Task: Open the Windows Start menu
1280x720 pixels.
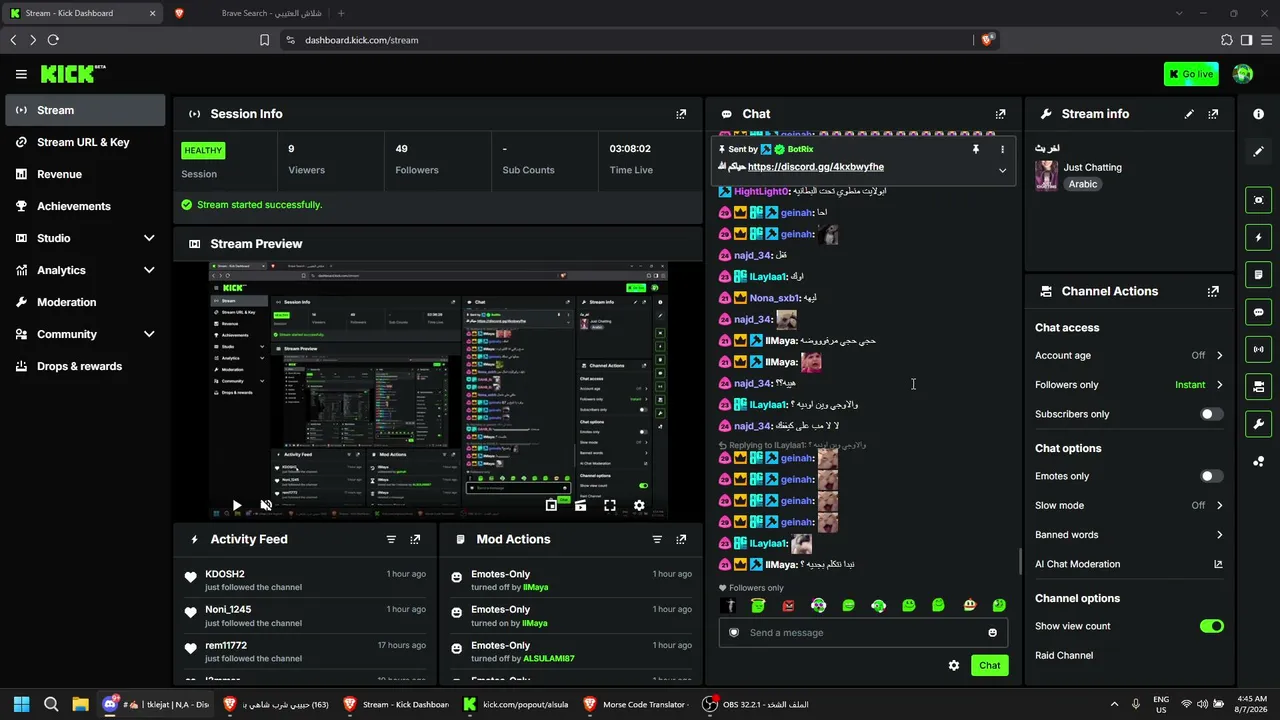Action: tap(22, 704)
